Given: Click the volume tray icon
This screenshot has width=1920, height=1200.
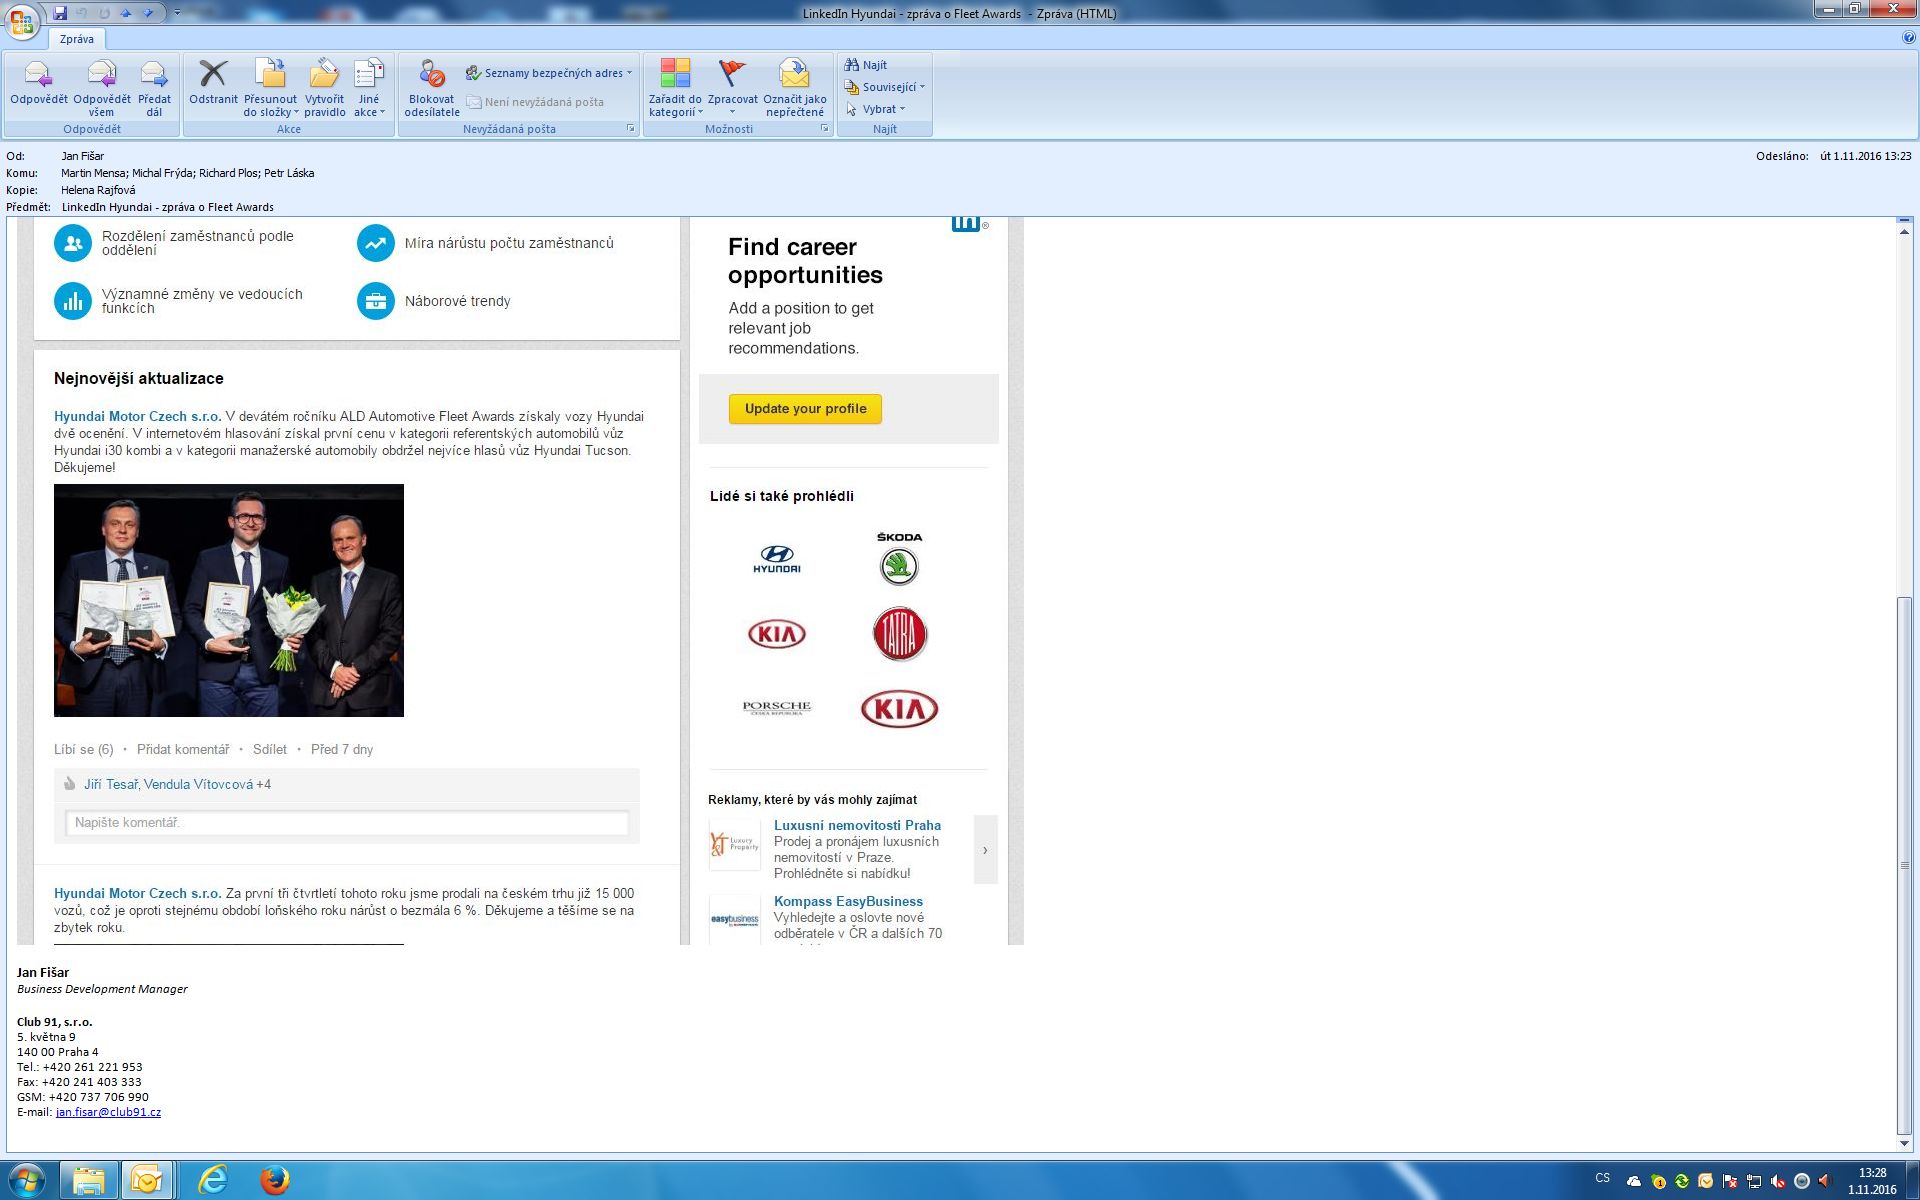Looking at the screenshot, I should (1826, 1181).
